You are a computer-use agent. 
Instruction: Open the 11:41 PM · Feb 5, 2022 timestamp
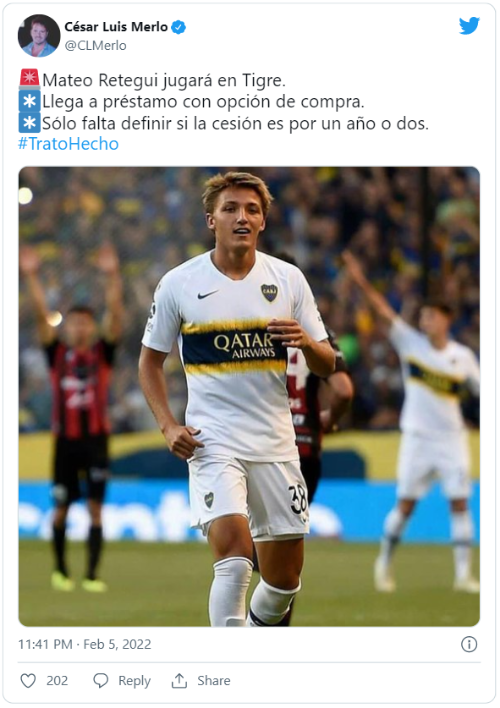(84, 644)
